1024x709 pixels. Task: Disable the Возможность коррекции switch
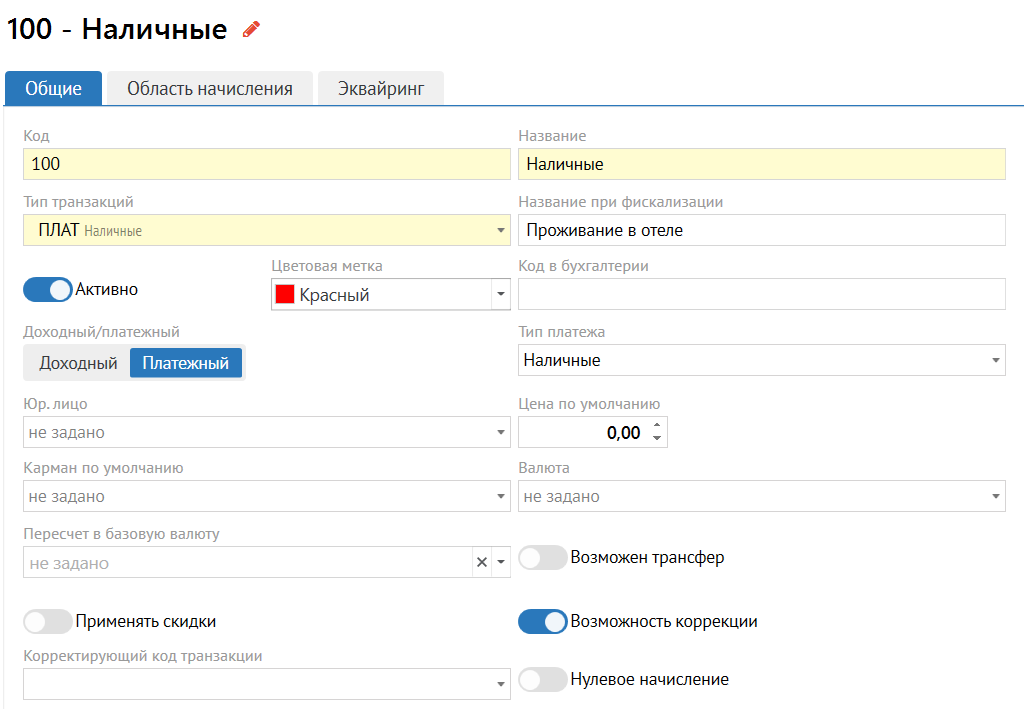[x=542, y=622]
